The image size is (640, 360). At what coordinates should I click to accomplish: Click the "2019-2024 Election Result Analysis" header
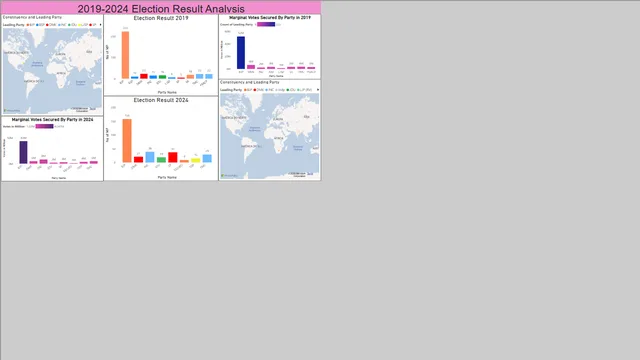[161, 9]
